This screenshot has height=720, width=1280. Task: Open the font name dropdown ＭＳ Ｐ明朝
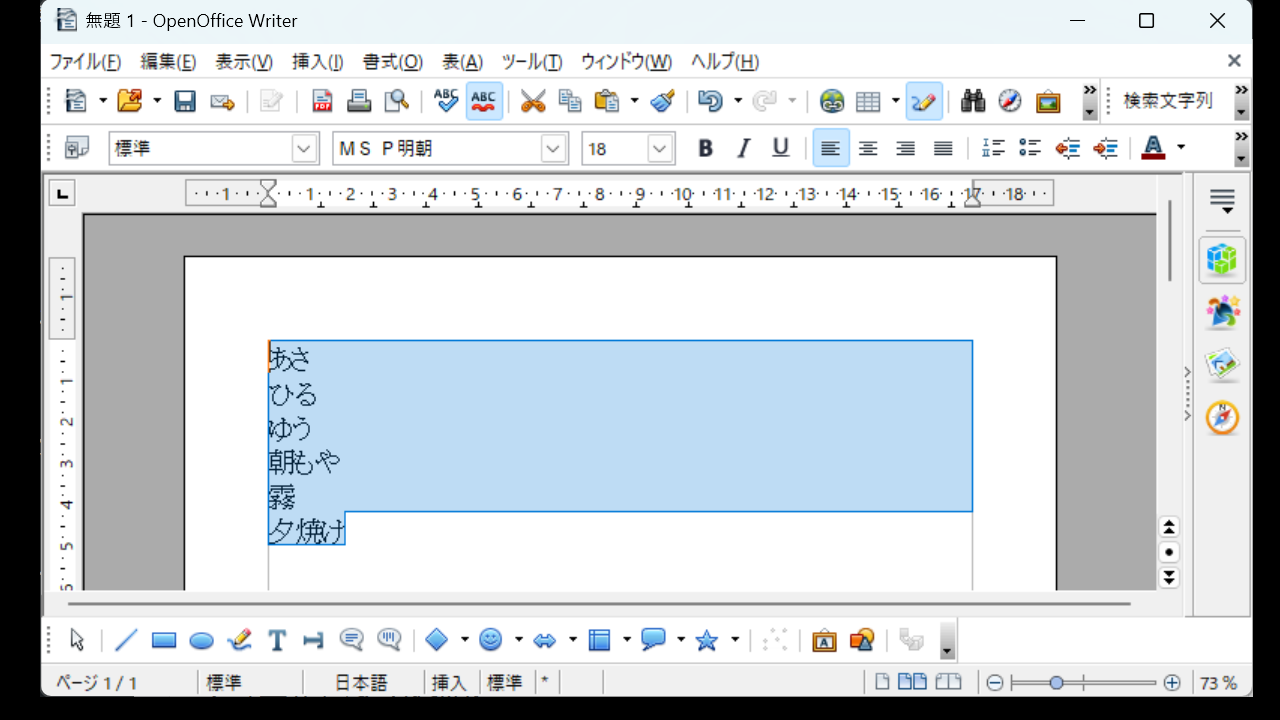(x=554, y=149)
